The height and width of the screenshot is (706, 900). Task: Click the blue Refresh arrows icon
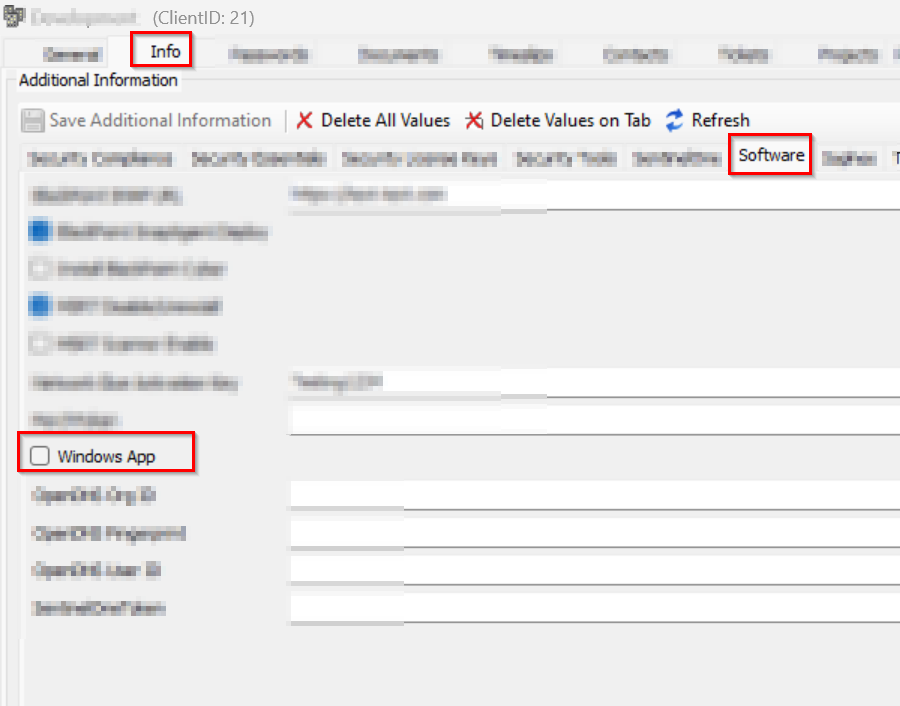(x=675, y=121)
